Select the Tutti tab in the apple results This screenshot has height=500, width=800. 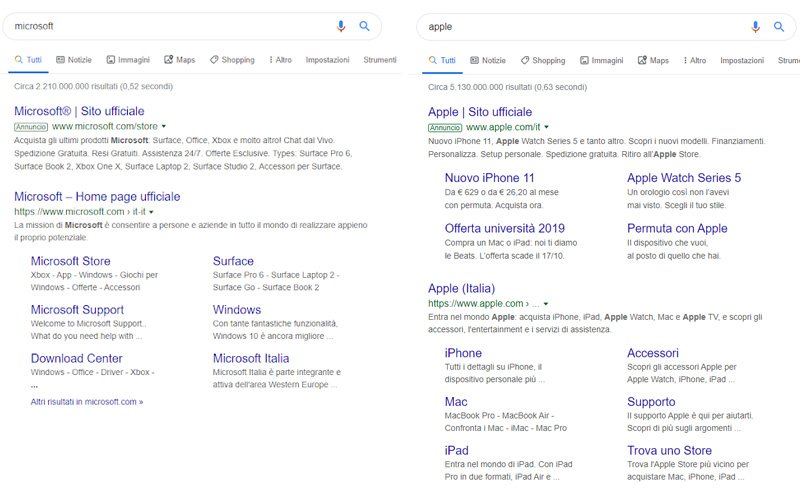click(x=442, y=60)
